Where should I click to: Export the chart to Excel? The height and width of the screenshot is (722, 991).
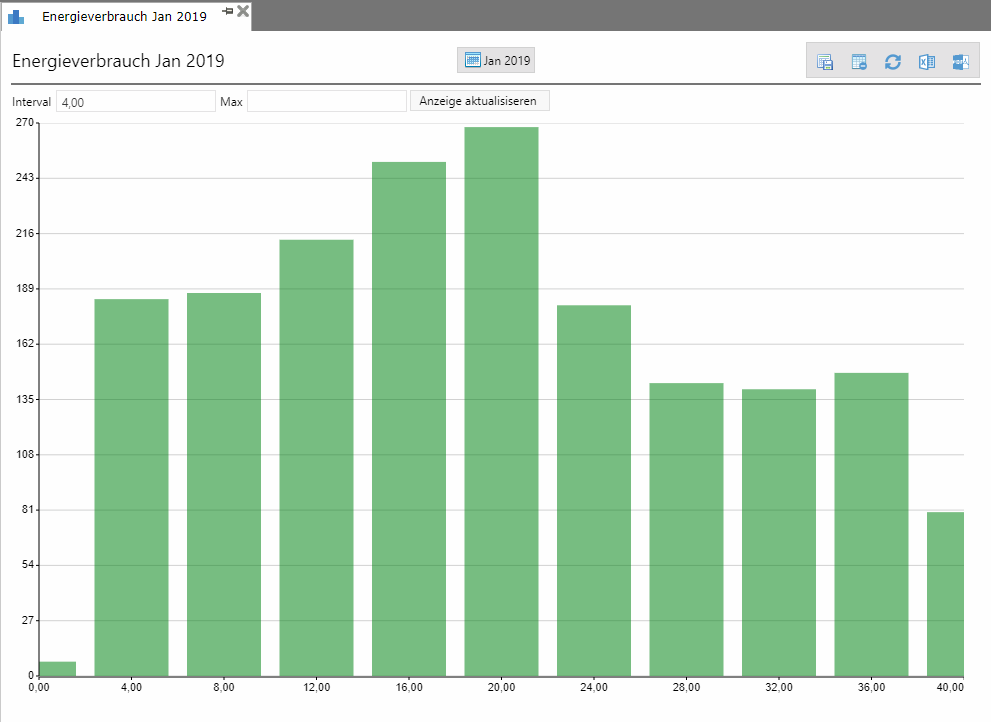[927, 62]
